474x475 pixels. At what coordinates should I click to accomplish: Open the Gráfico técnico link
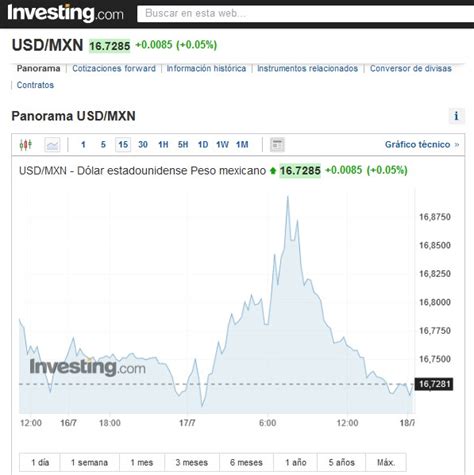[x=422, y=145]
